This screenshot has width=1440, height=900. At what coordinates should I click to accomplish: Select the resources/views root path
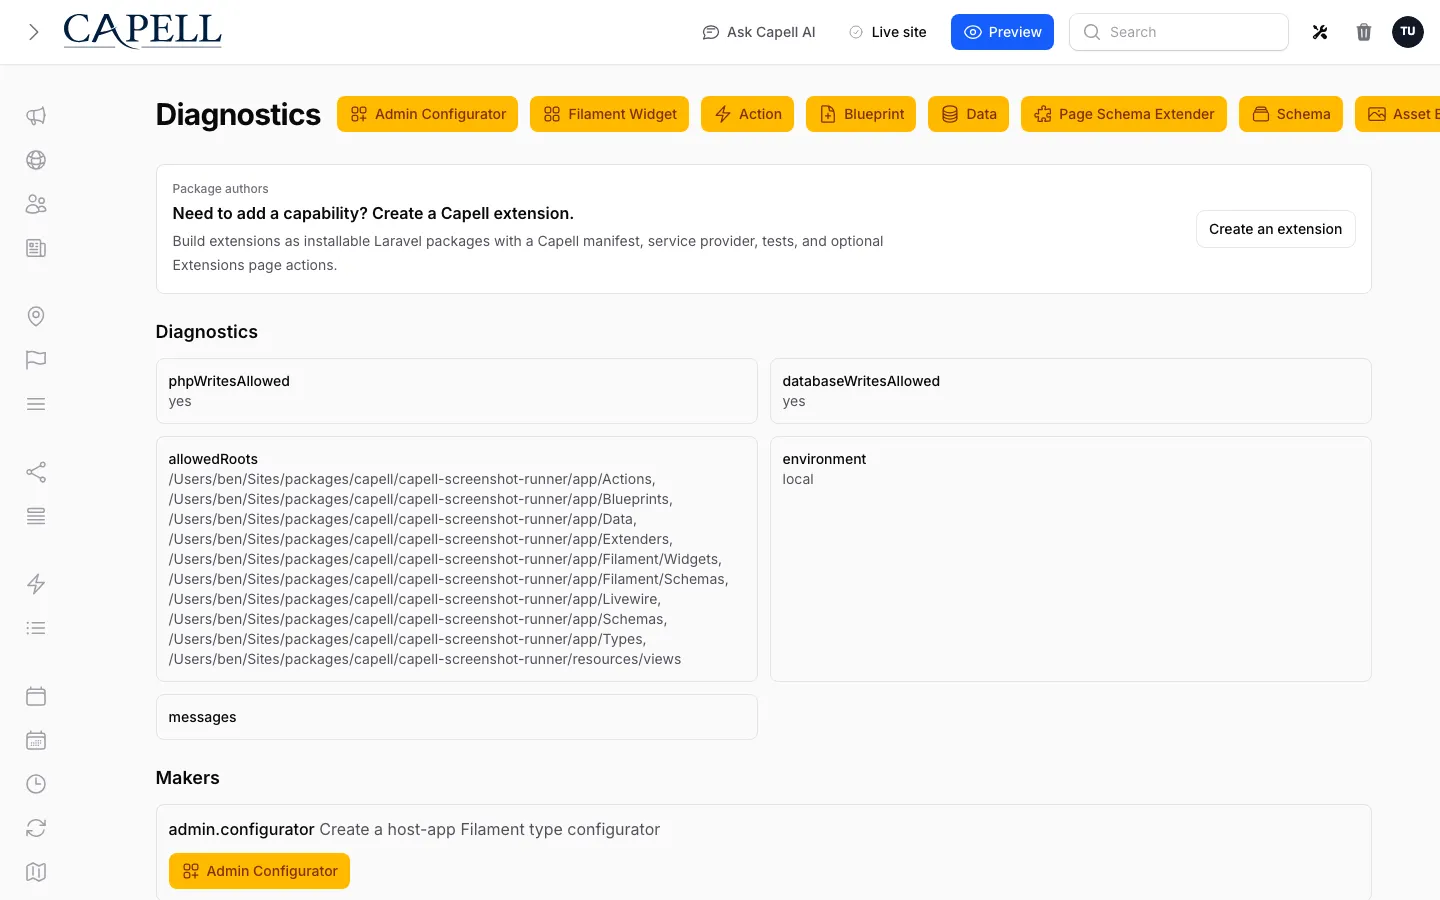(425, 659)
